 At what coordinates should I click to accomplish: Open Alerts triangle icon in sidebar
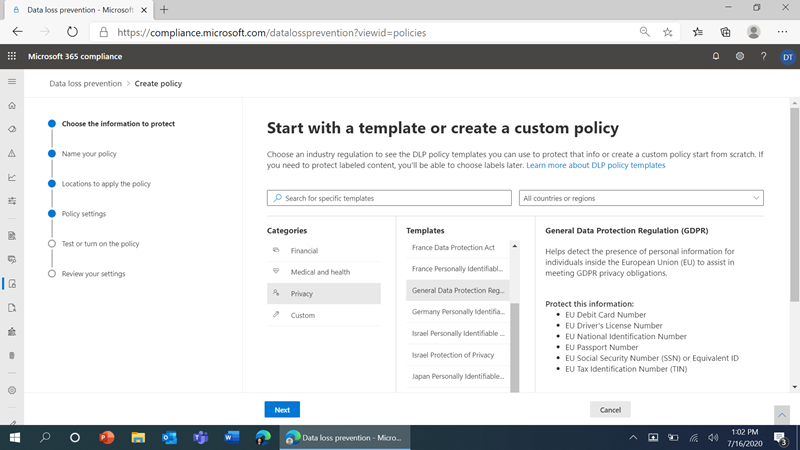(12, 153)
